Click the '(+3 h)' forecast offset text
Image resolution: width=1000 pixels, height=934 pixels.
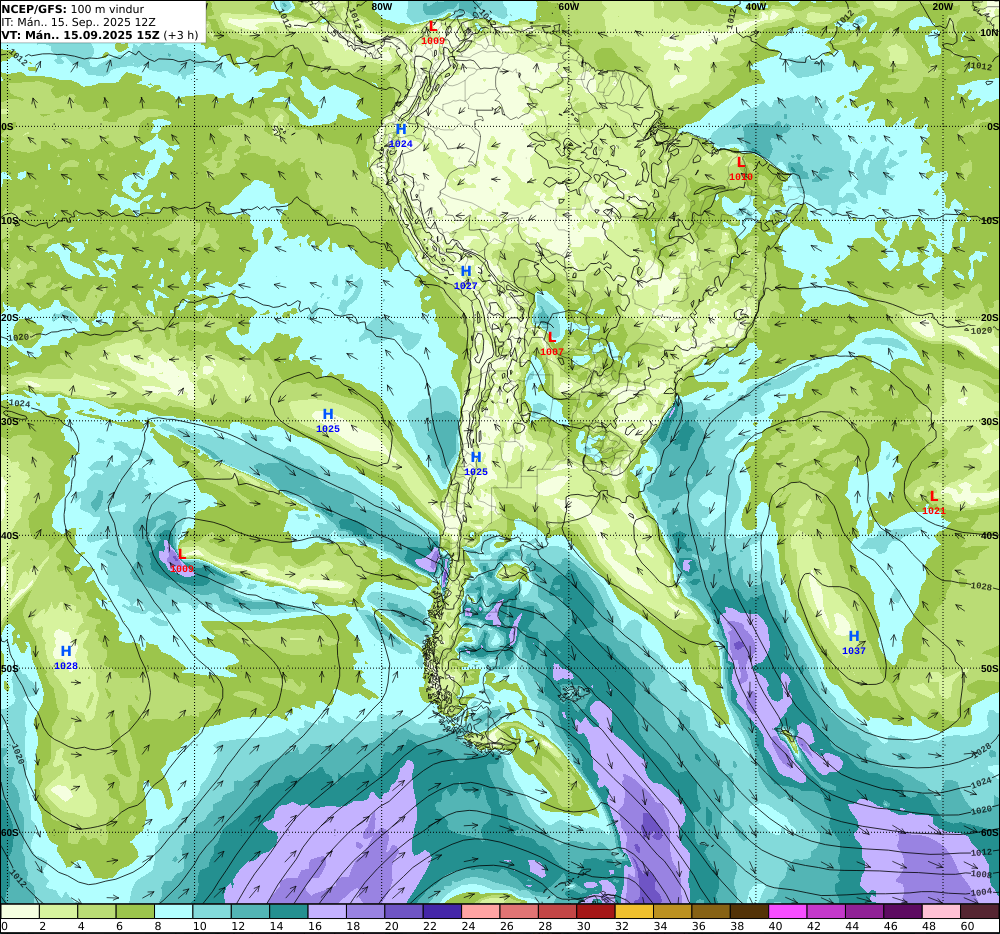pyautogui.click(x=180, y=34)
